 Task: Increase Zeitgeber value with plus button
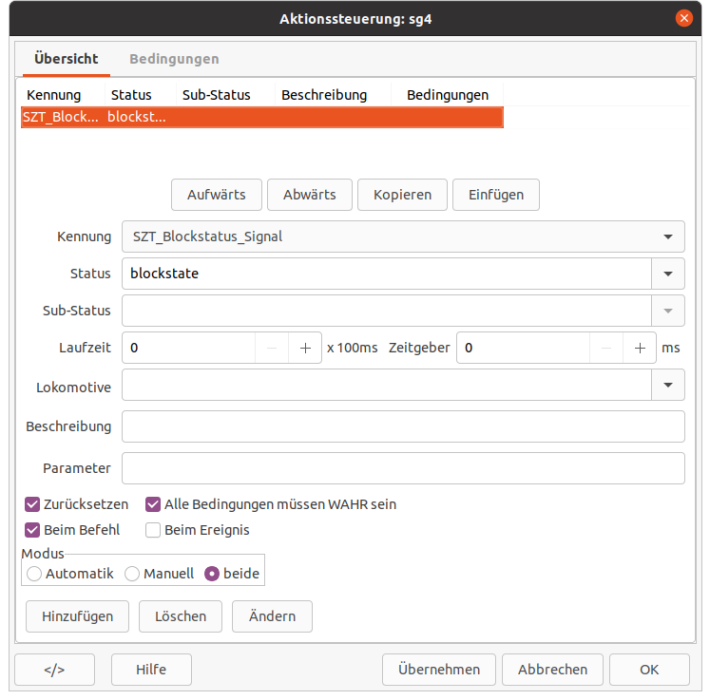pos(639,348)
